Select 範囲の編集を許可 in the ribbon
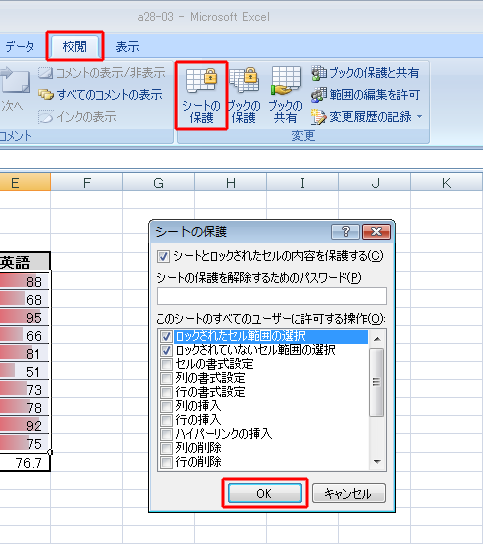Viewport: 483px width, 544px height. (x=365, y=94)
